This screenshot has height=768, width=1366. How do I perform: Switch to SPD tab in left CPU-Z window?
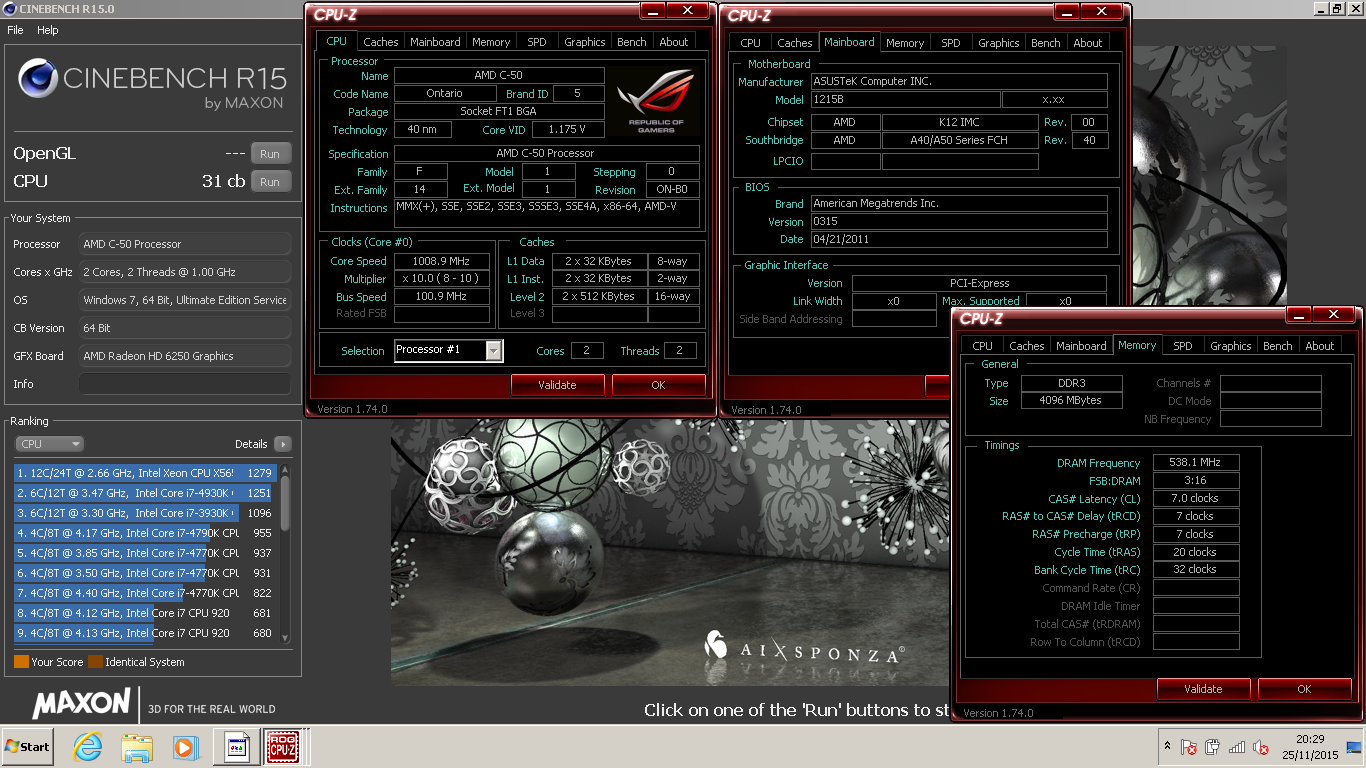tap(537, 42)
